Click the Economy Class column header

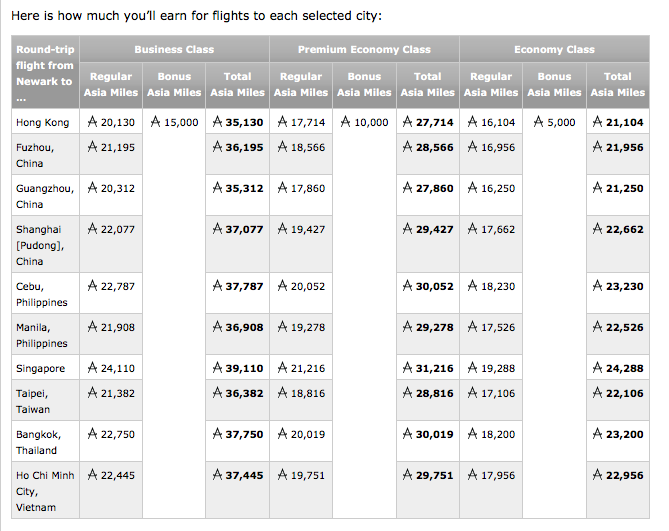pyautogui.click(x=554, y=49)
